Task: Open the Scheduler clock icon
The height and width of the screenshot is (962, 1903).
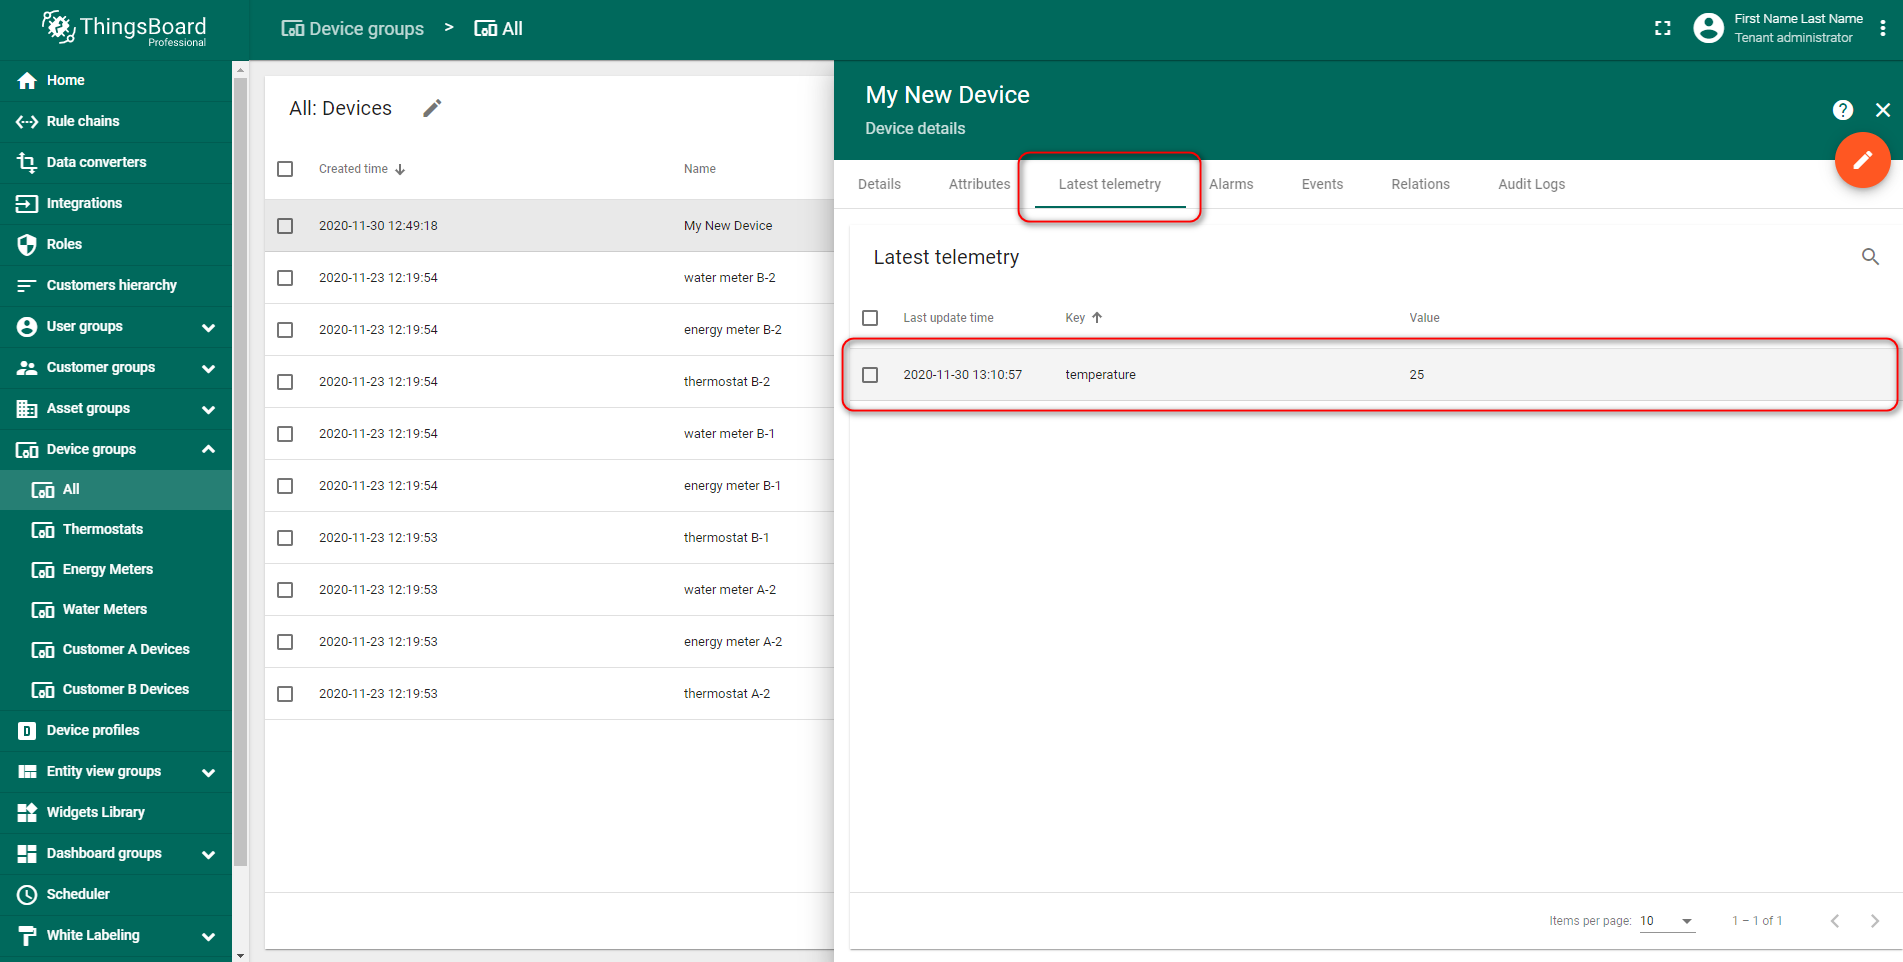Action: coord(27,894)
